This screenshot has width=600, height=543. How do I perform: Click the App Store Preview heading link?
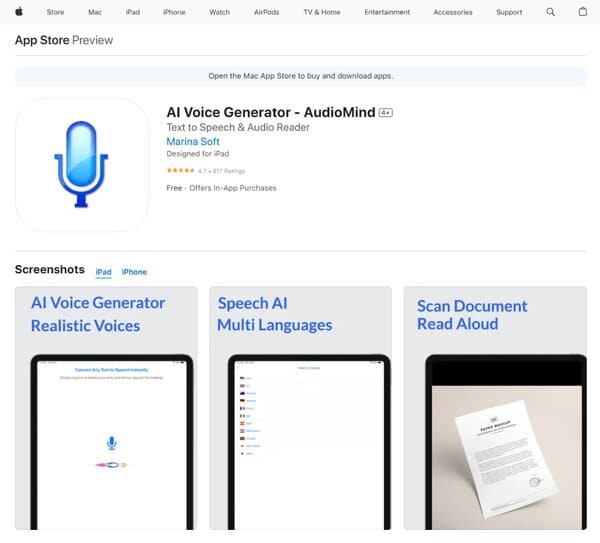pos(64,40)
